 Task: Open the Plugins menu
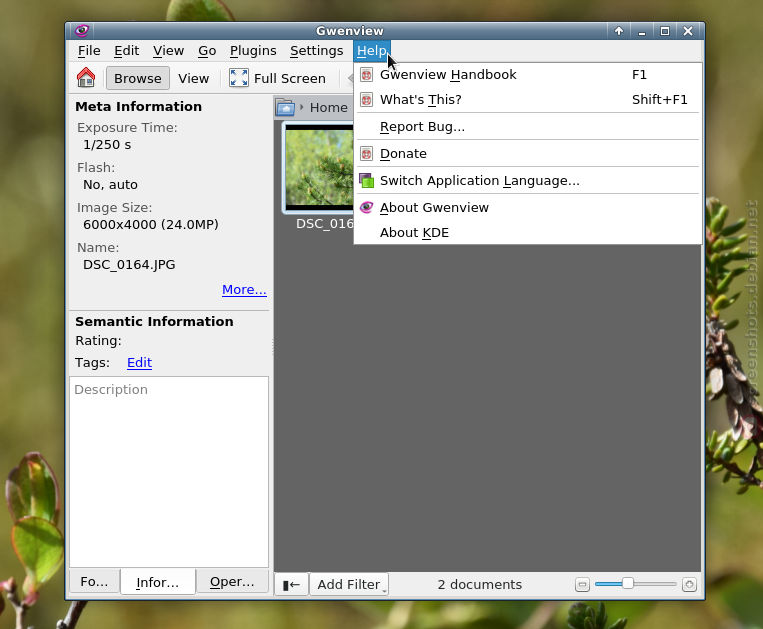pyautogui.click(x=253, y=51)
